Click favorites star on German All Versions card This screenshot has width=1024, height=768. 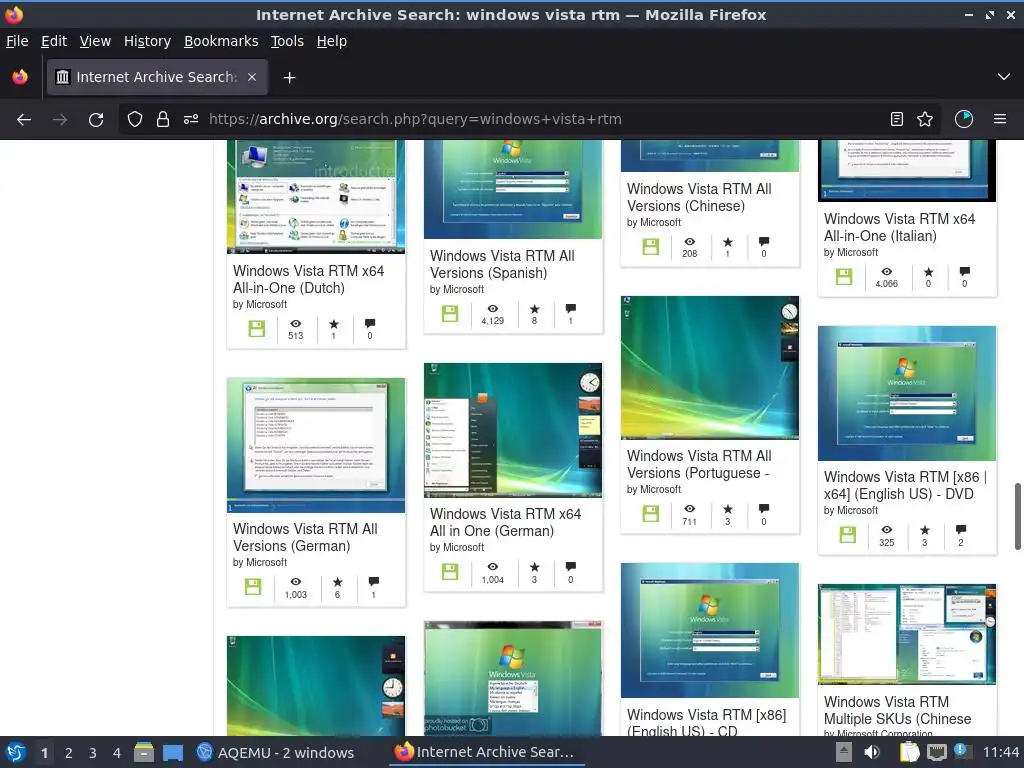click(x=338, y=581)
